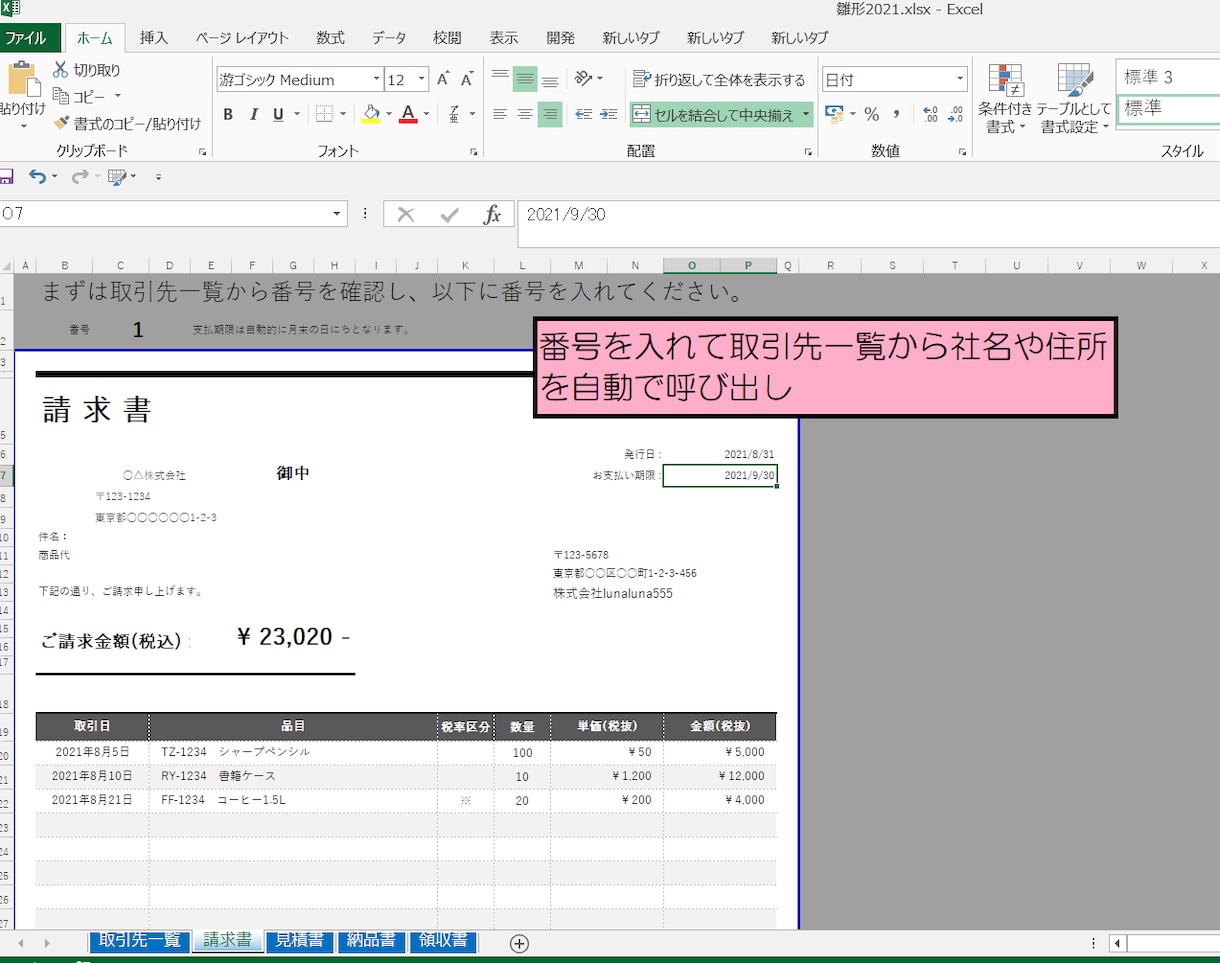The height and width of the screenshot is (963, 1220).
Task: Toggle middle vertical alignment
Action: [525, 79]
